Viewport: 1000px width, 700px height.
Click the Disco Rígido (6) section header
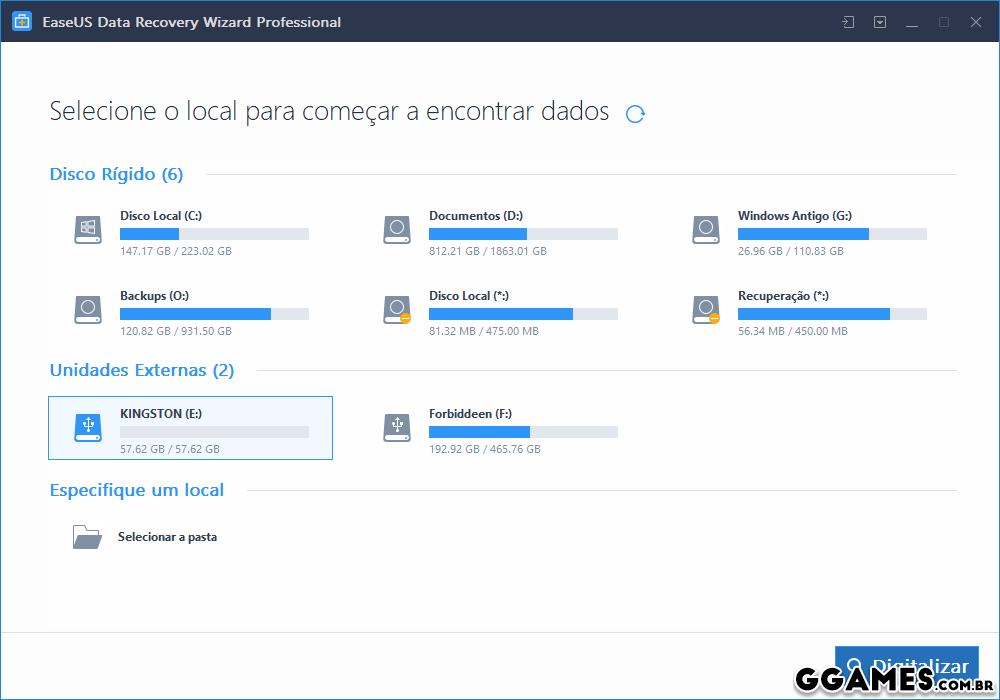click(x=116, y=174)
